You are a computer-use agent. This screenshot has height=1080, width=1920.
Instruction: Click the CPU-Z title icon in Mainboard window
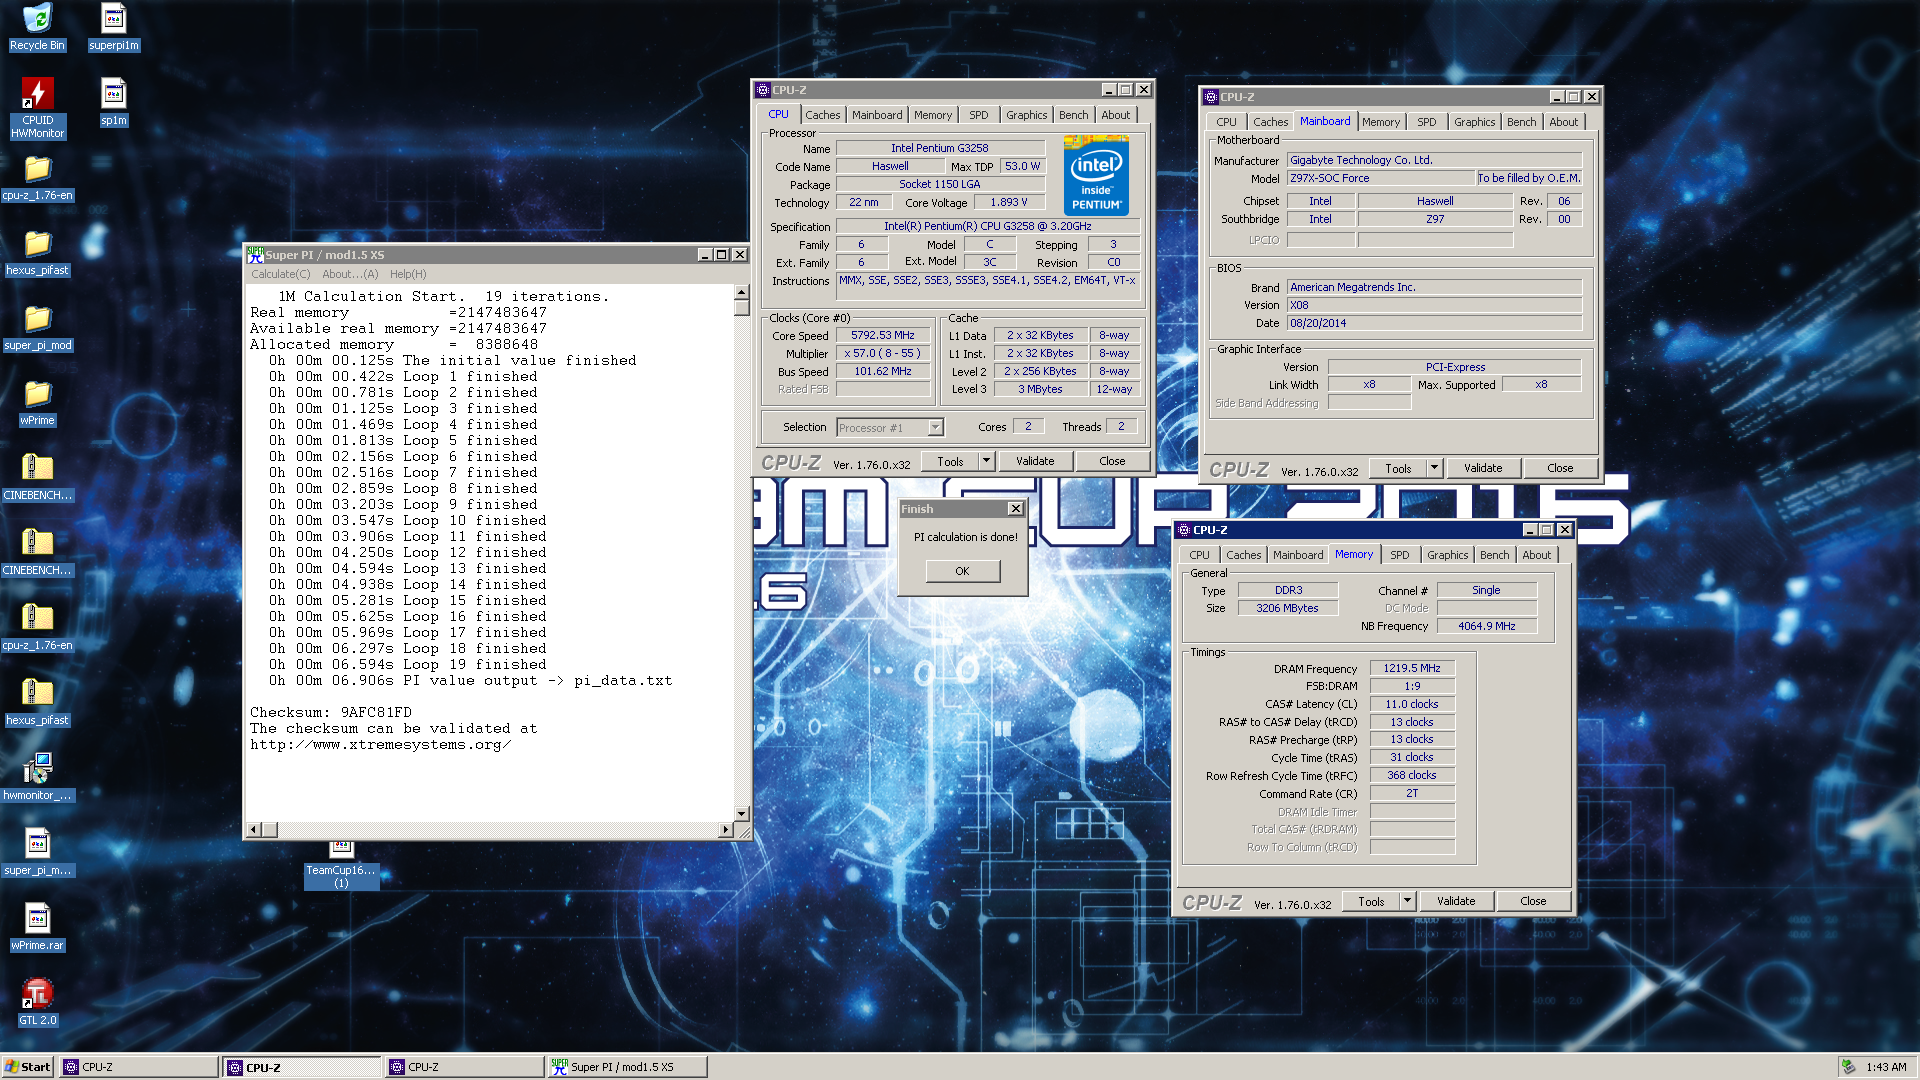(x=1211, y=97)
